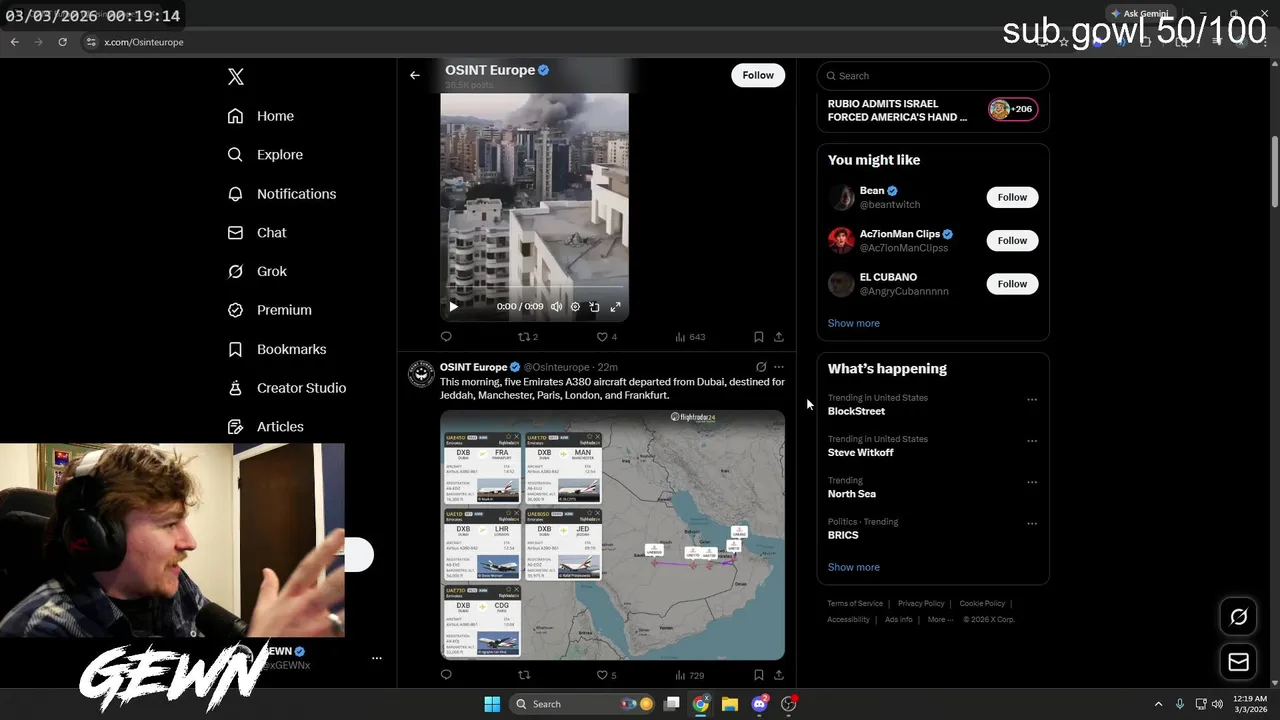Bookmark the video post
Image resolution: width=1280 pixels, height=720 pixels.
(758, 337)
